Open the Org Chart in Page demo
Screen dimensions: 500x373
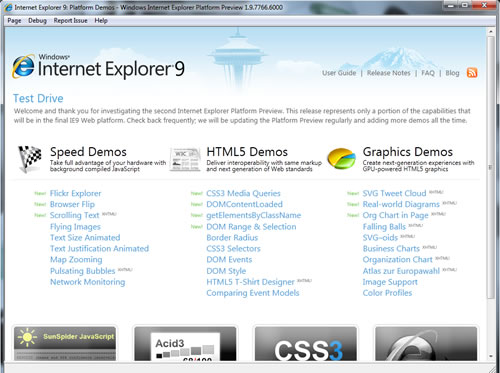pyautogui.click(x=395, y=215)
